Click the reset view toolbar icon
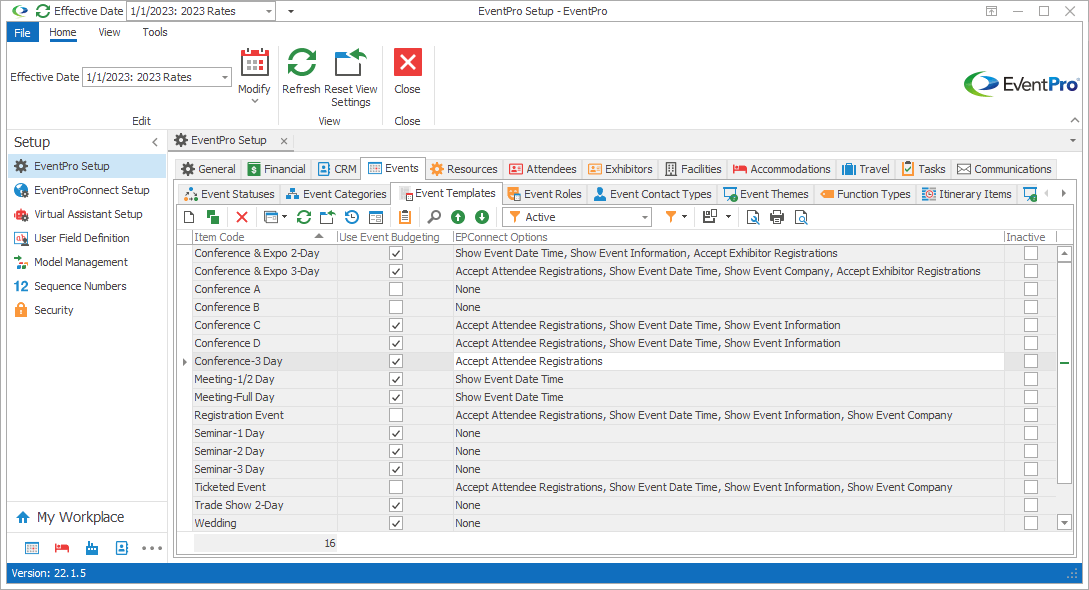1089x590 pixels. [x=327, y=217]
